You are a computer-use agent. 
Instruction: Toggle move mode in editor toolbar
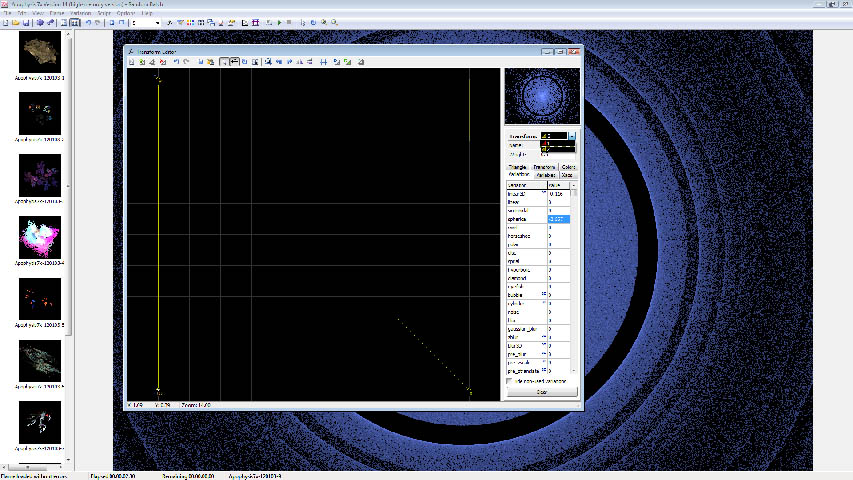tap(234, 62)
